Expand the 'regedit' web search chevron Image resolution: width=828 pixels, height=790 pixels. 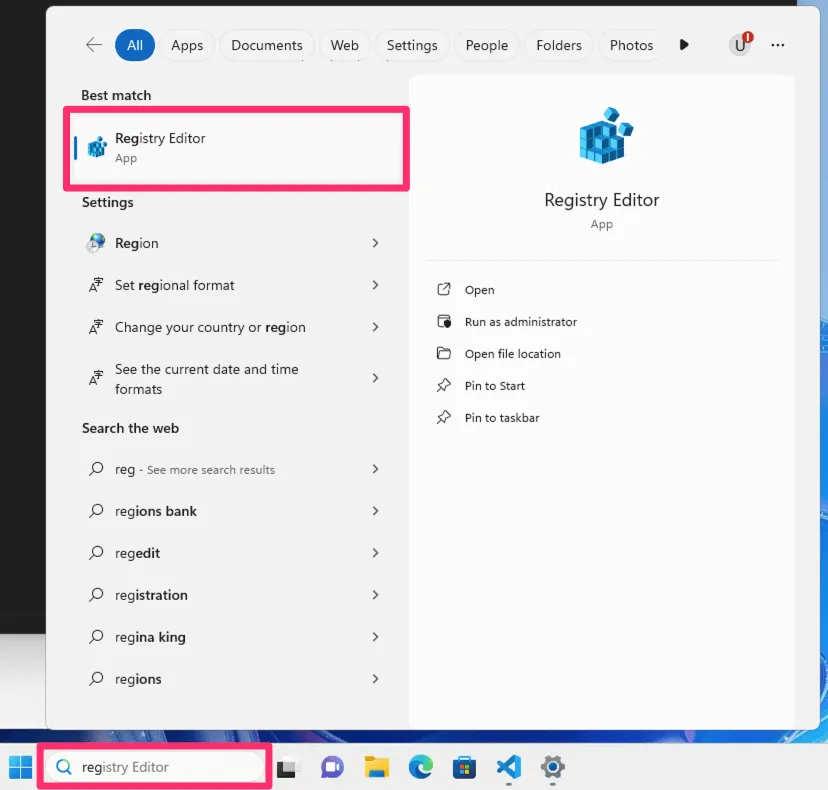click(375, 553)
